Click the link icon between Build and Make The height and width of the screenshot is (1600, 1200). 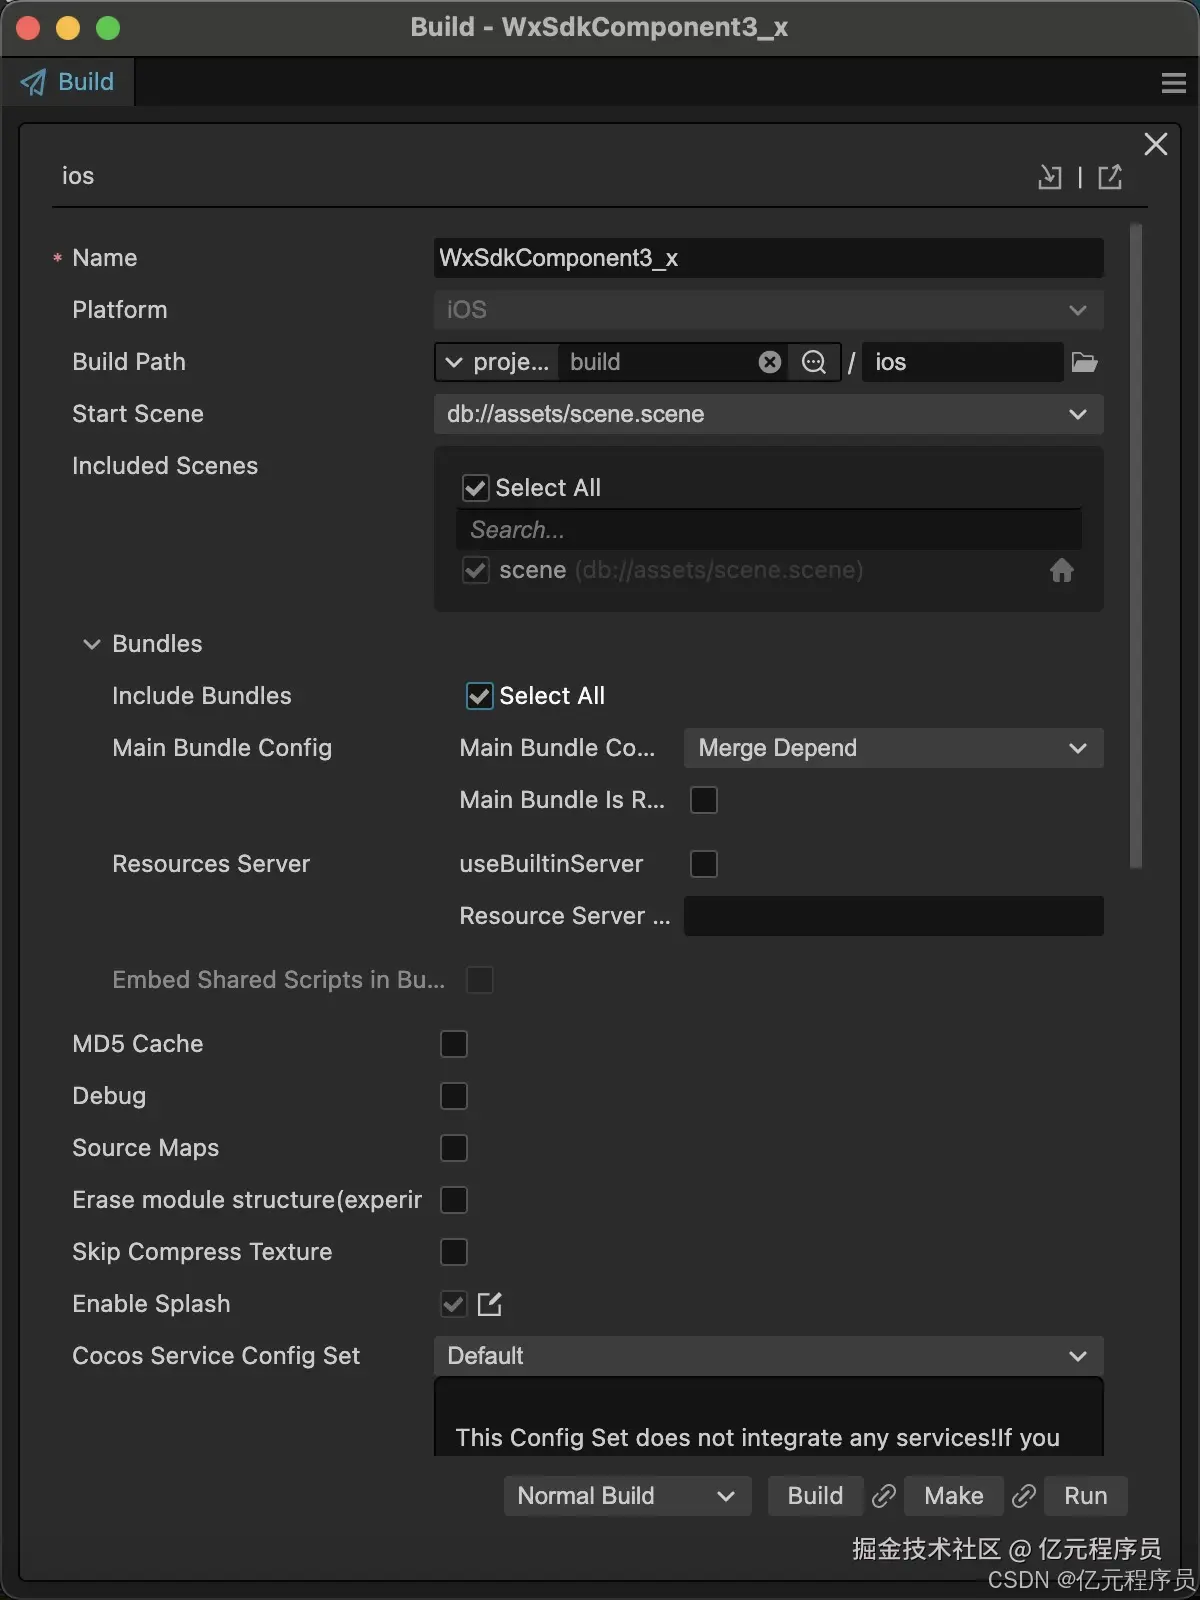click(884, 1496)
